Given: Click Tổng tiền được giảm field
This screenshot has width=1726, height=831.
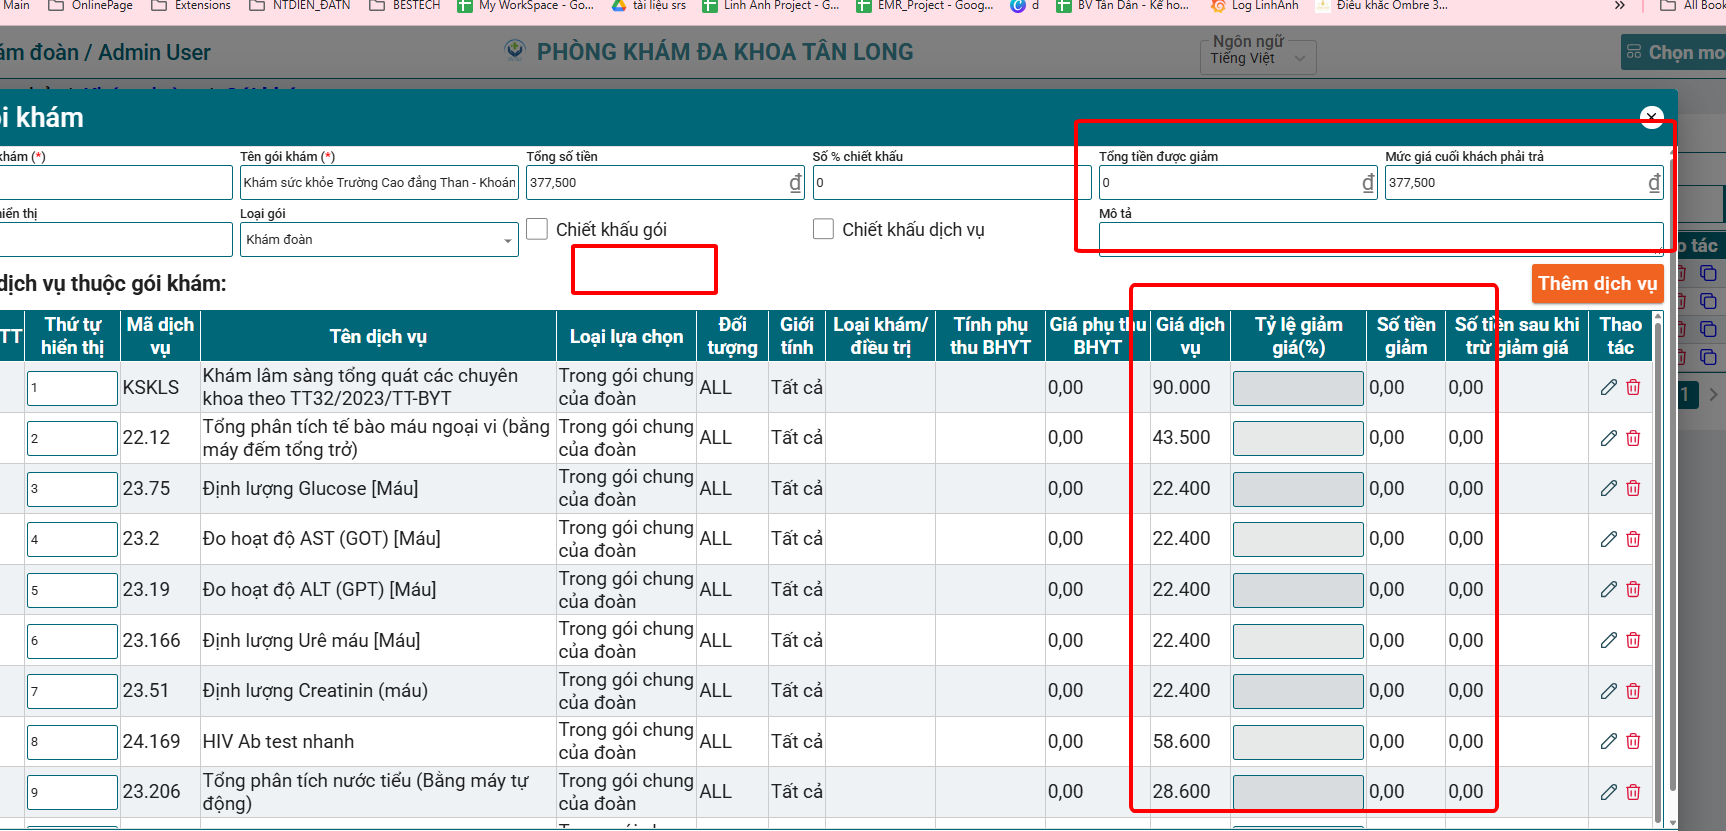Looking at the screenshot, I should pos(1238,183).
